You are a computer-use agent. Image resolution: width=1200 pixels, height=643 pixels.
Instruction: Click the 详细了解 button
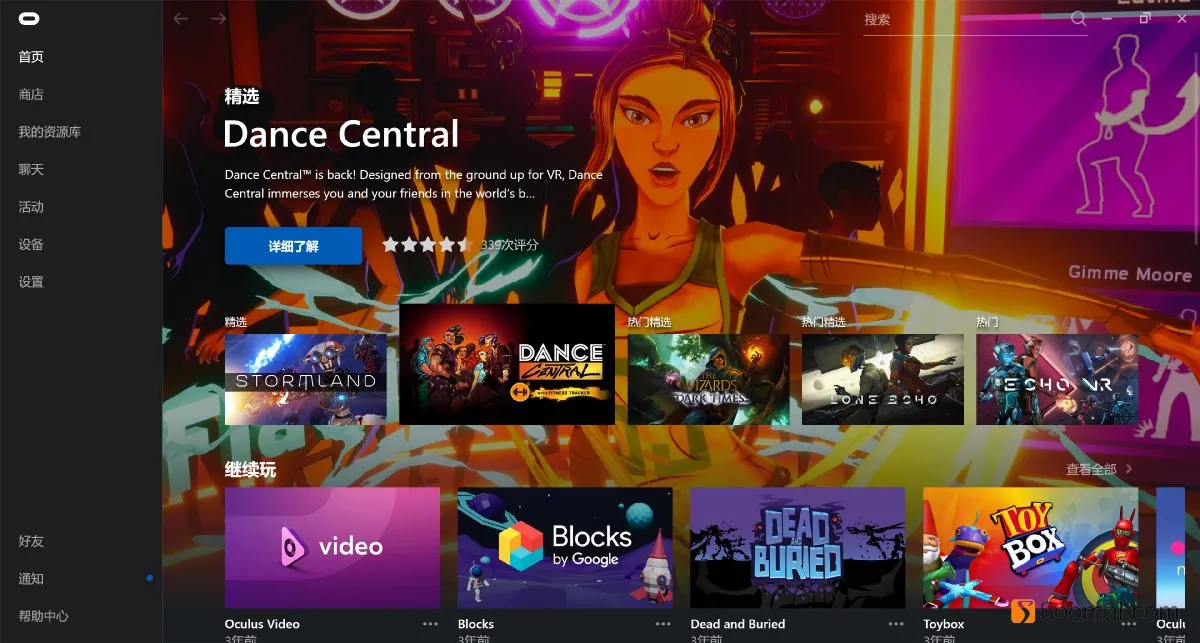click(293, 246)
